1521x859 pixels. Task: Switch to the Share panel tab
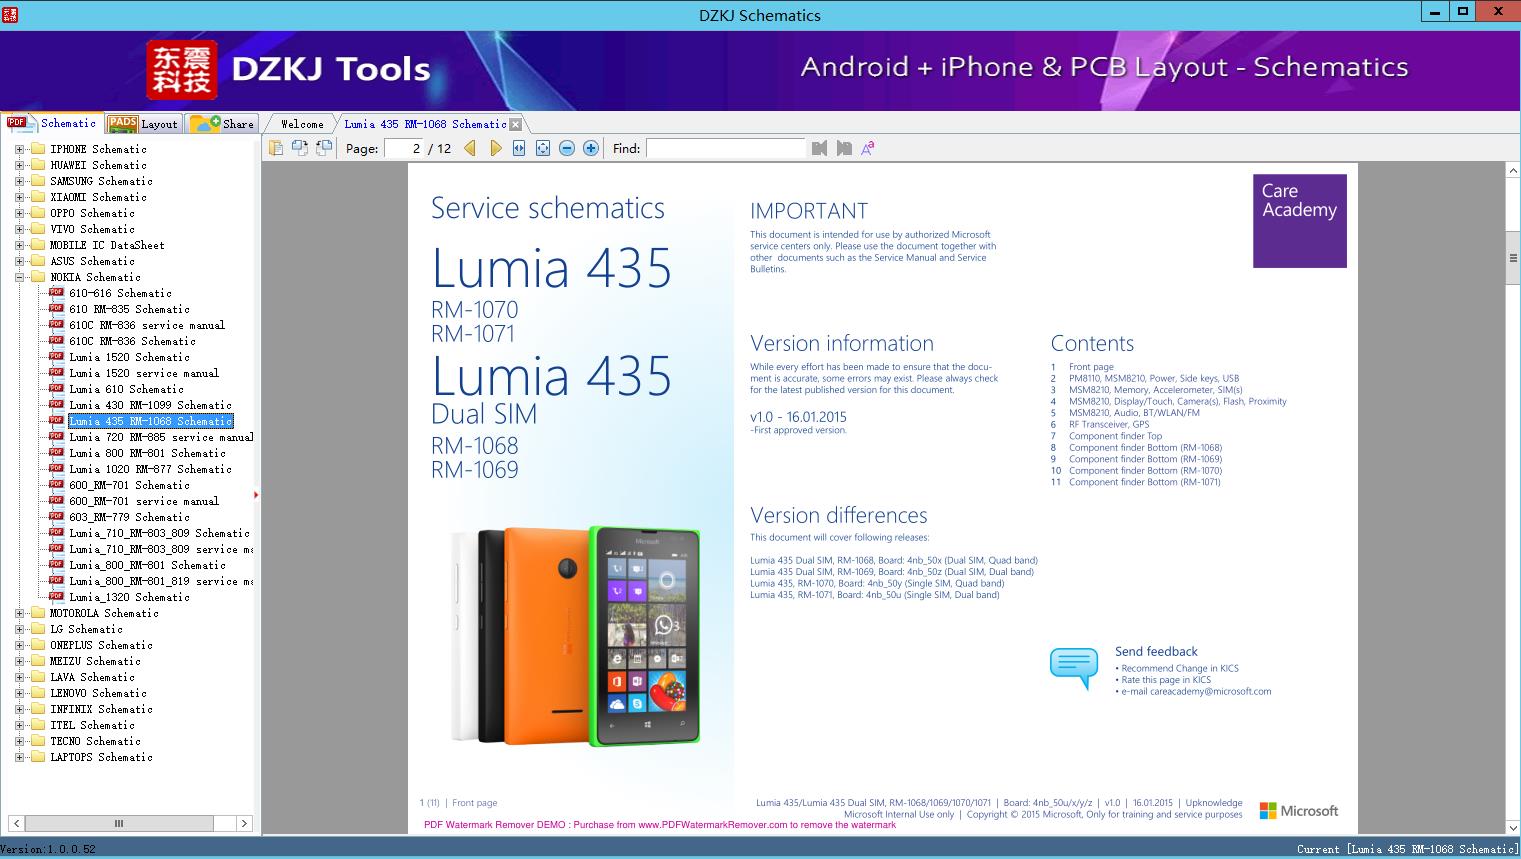click(x=222, y=124)
